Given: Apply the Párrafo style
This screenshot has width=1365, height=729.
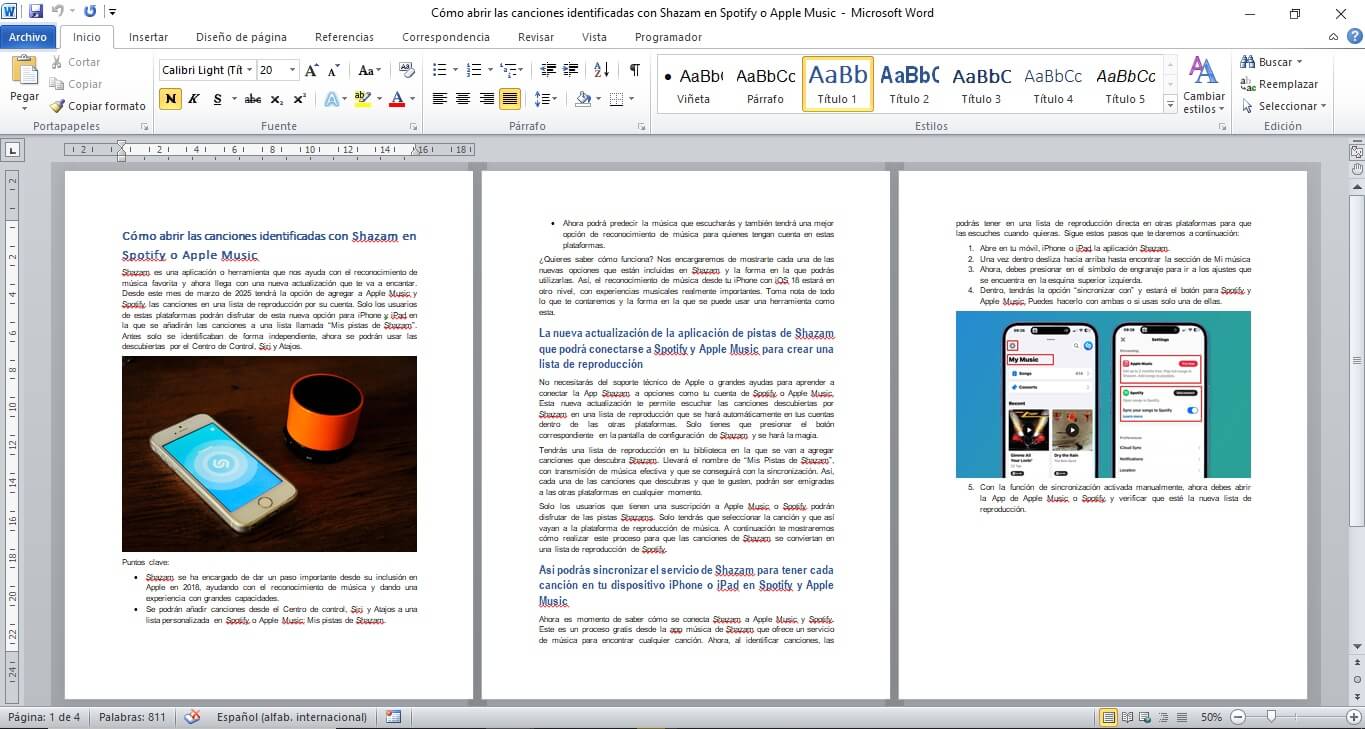Looking at the screenshot, I should 765,84.
